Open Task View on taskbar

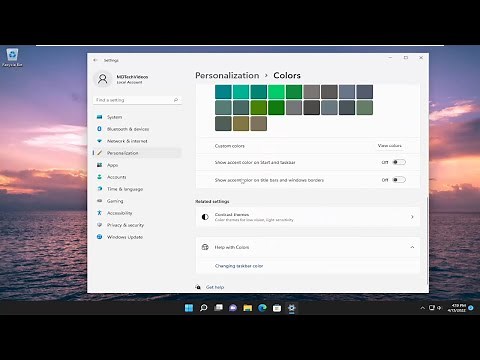coord(218,308)
